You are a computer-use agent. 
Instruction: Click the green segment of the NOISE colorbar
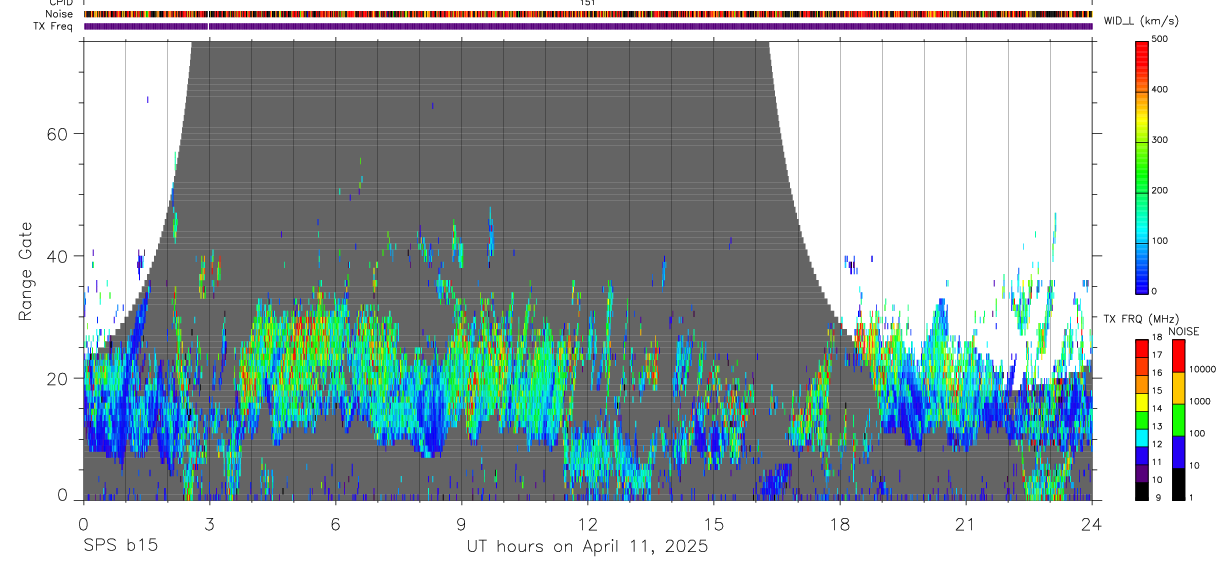(x=1179, y=420)
